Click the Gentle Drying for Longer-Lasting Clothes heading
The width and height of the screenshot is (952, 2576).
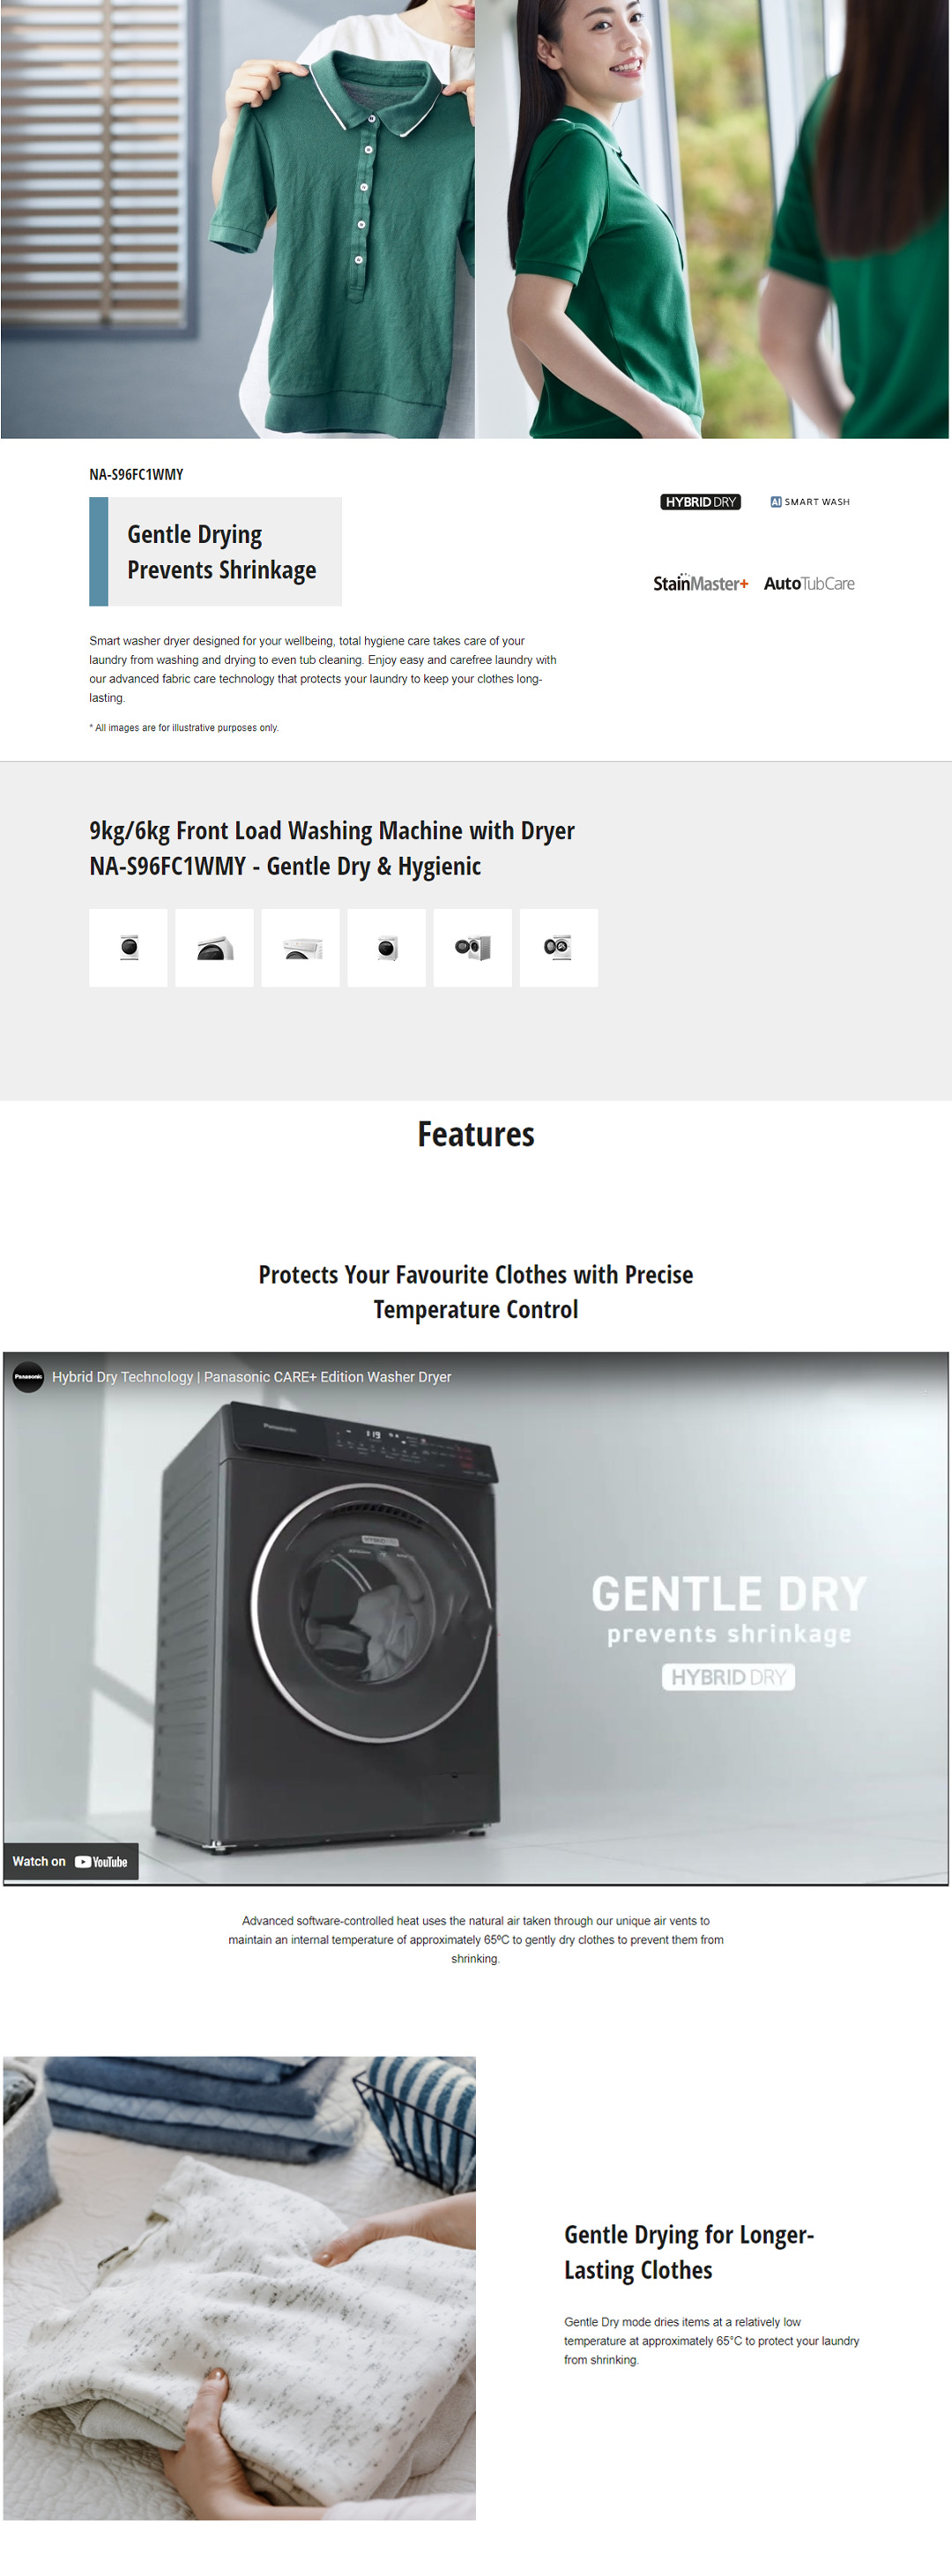tap(689, 2252)
